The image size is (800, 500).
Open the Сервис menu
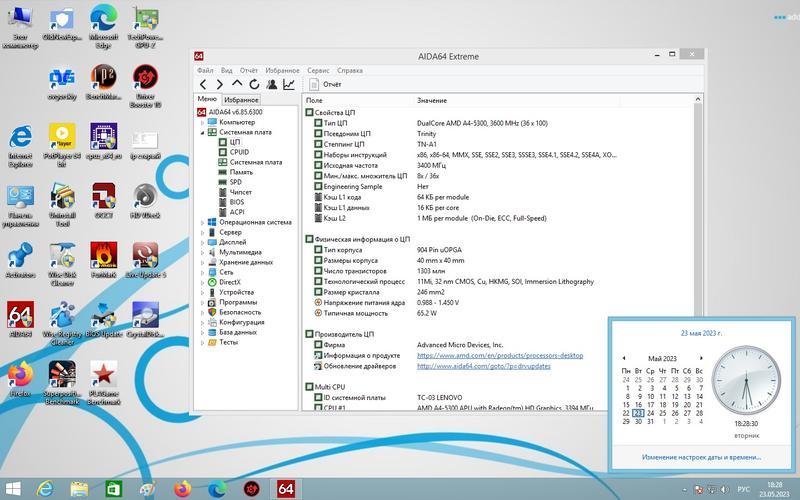[x=318, y=71]
